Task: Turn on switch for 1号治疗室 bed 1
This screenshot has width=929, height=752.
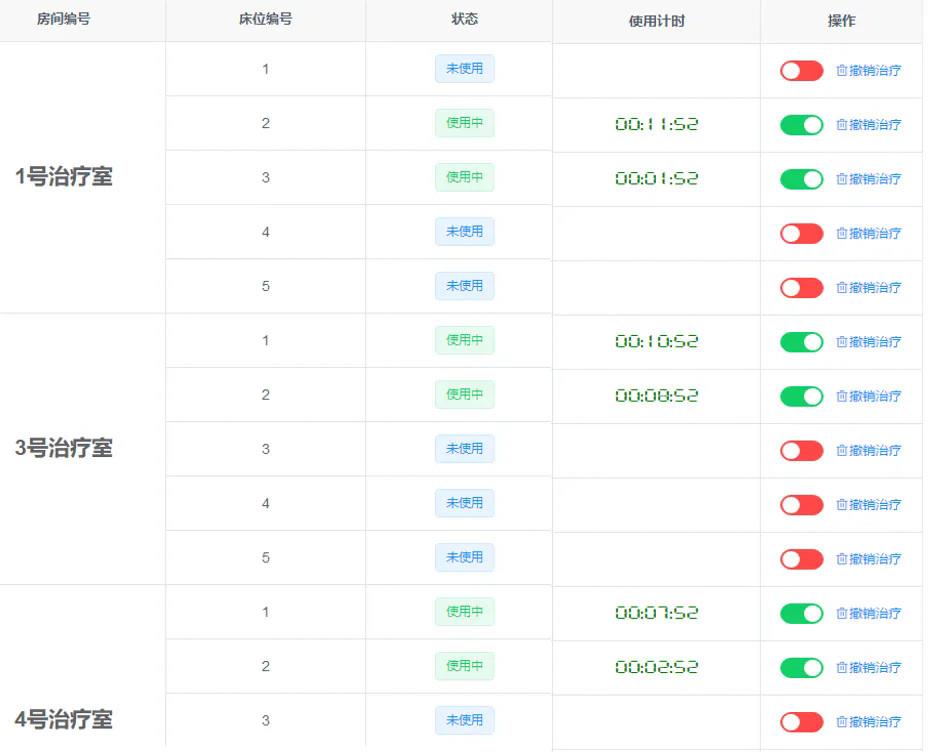Action: [x=801, y=71]
